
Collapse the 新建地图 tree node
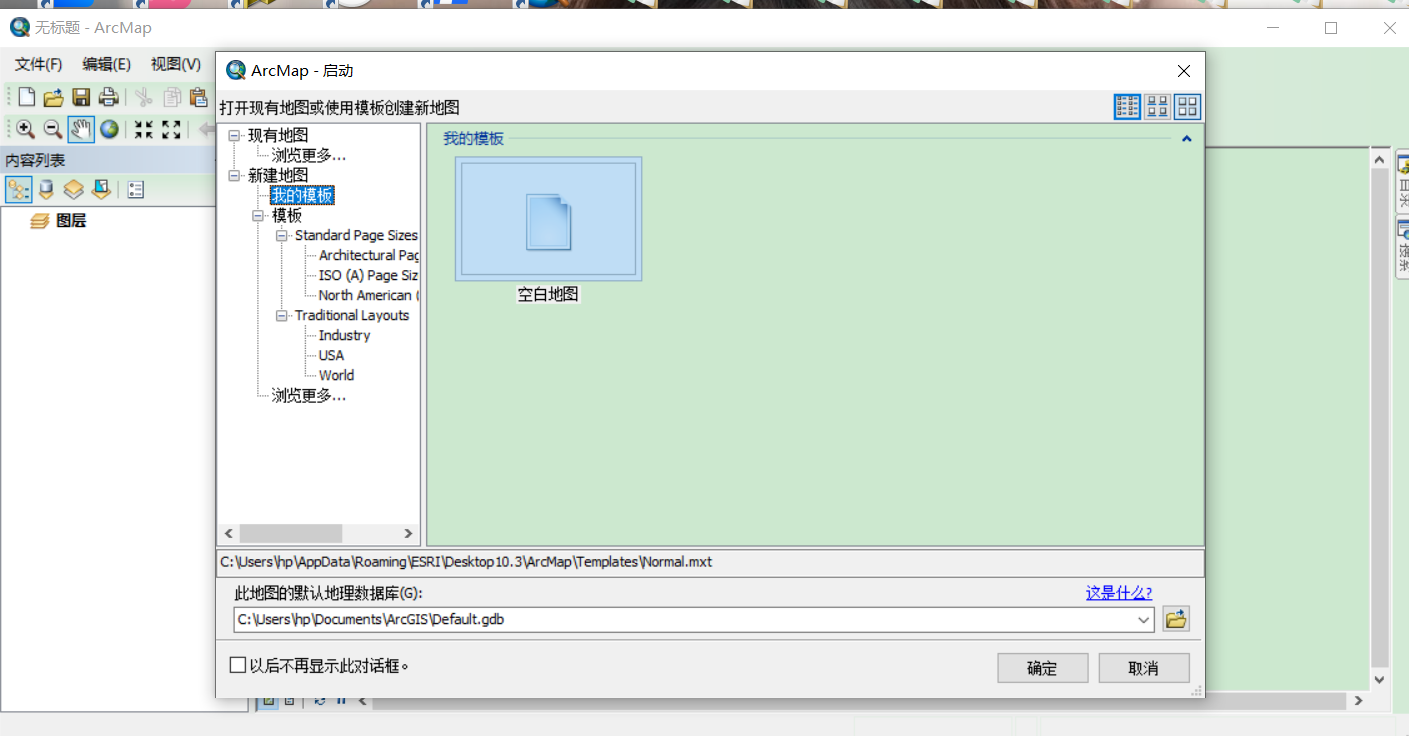pyautogui.click(x=235, y=175)
